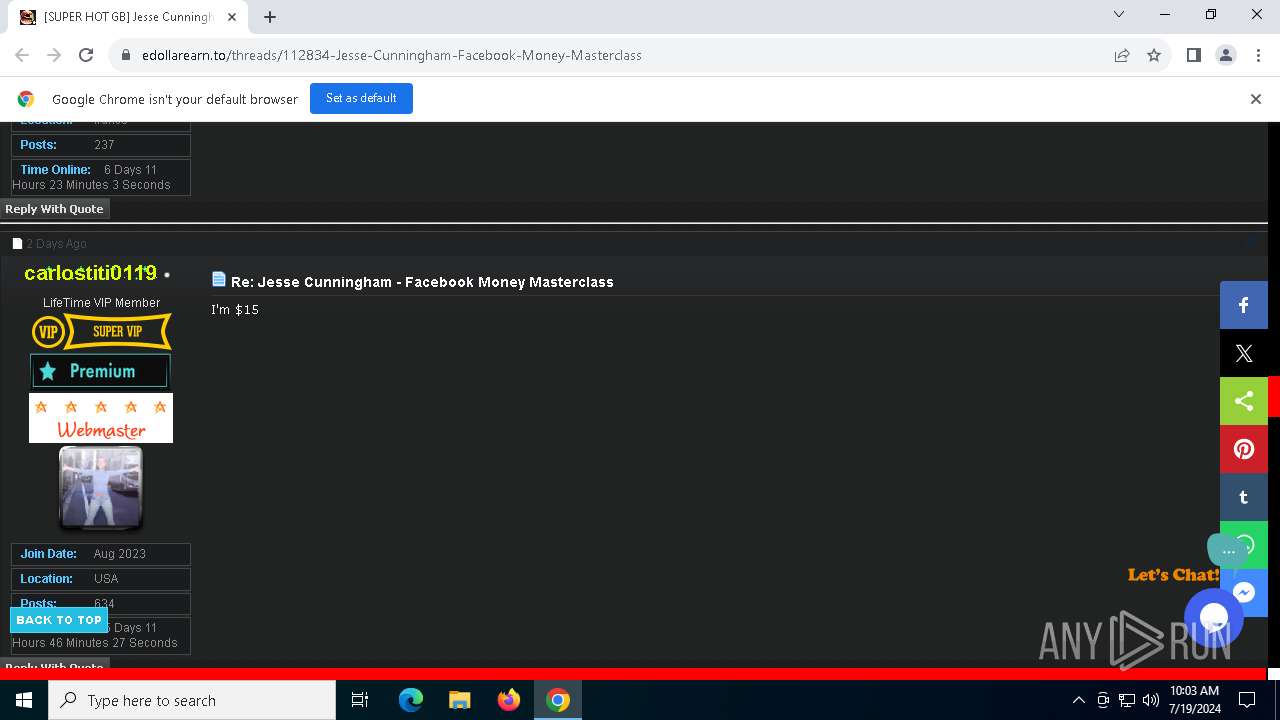This screenshot has width=1280, height=720.
Task: Open the volume control in the tray
Action: [1150, 700]
